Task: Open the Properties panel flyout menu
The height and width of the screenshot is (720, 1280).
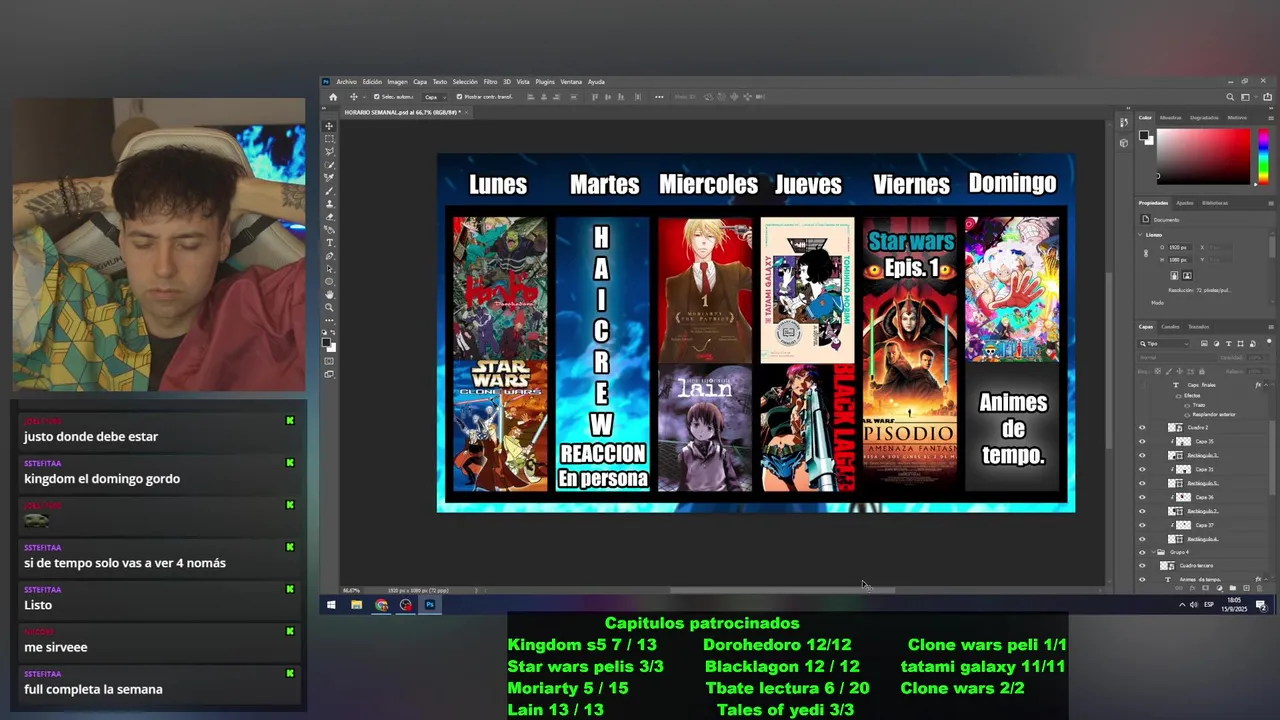Action: click(x=1271, y=203)
